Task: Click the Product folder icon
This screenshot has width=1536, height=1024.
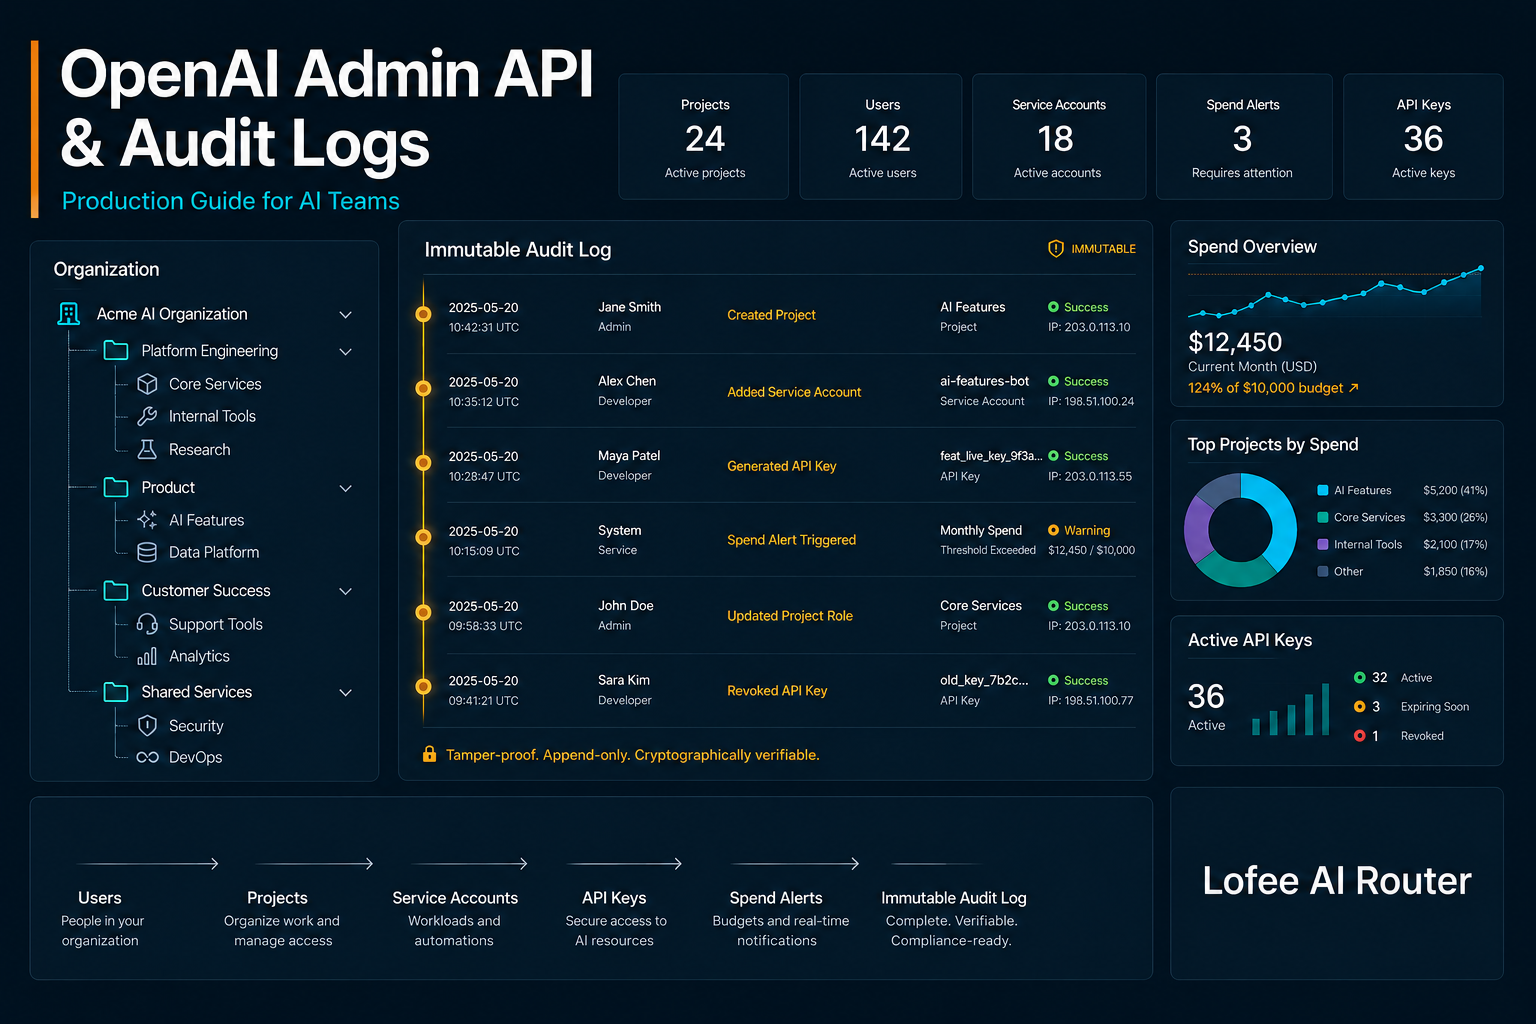Action: tap(116, 487)
